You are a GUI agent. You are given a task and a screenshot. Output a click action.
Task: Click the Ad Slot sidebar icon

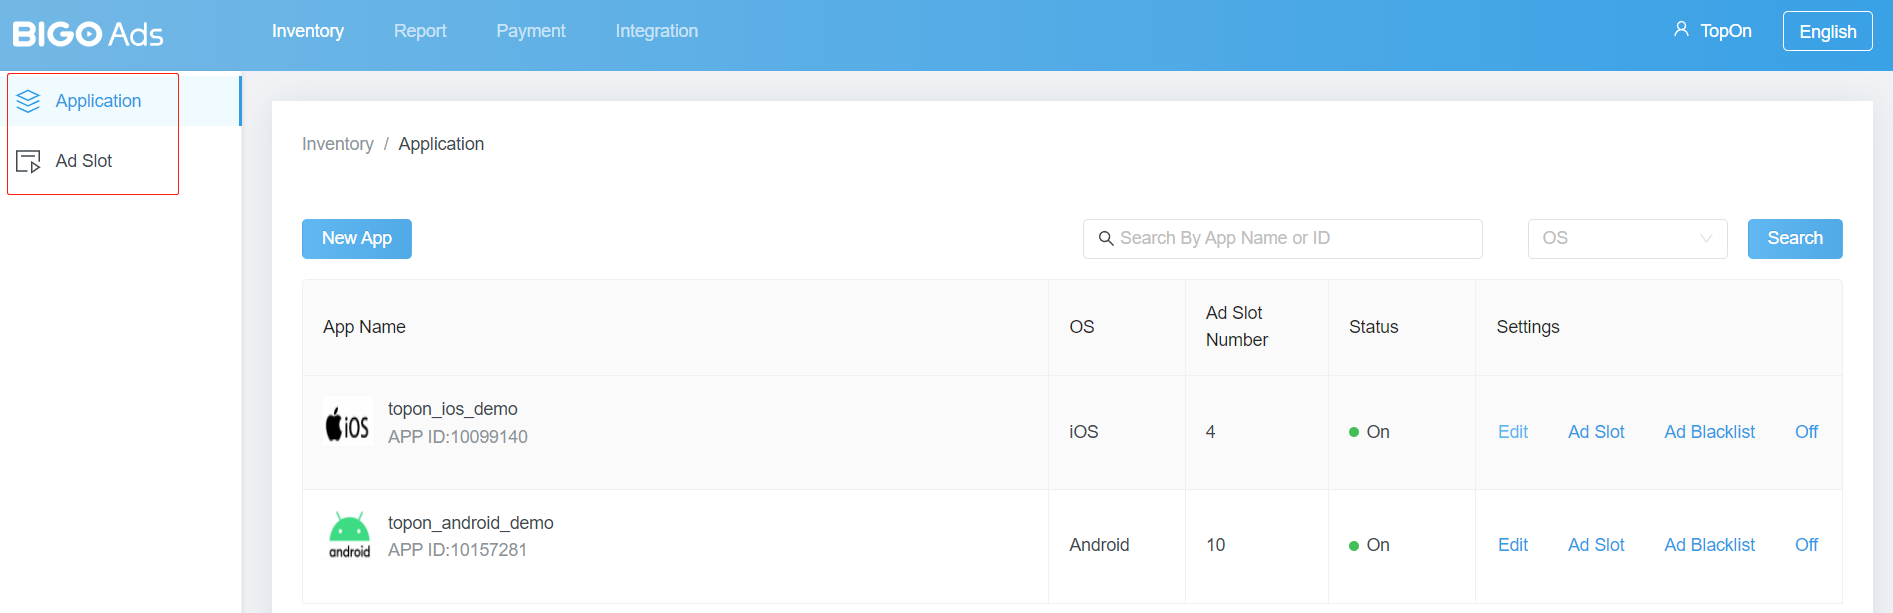(28, 161)
